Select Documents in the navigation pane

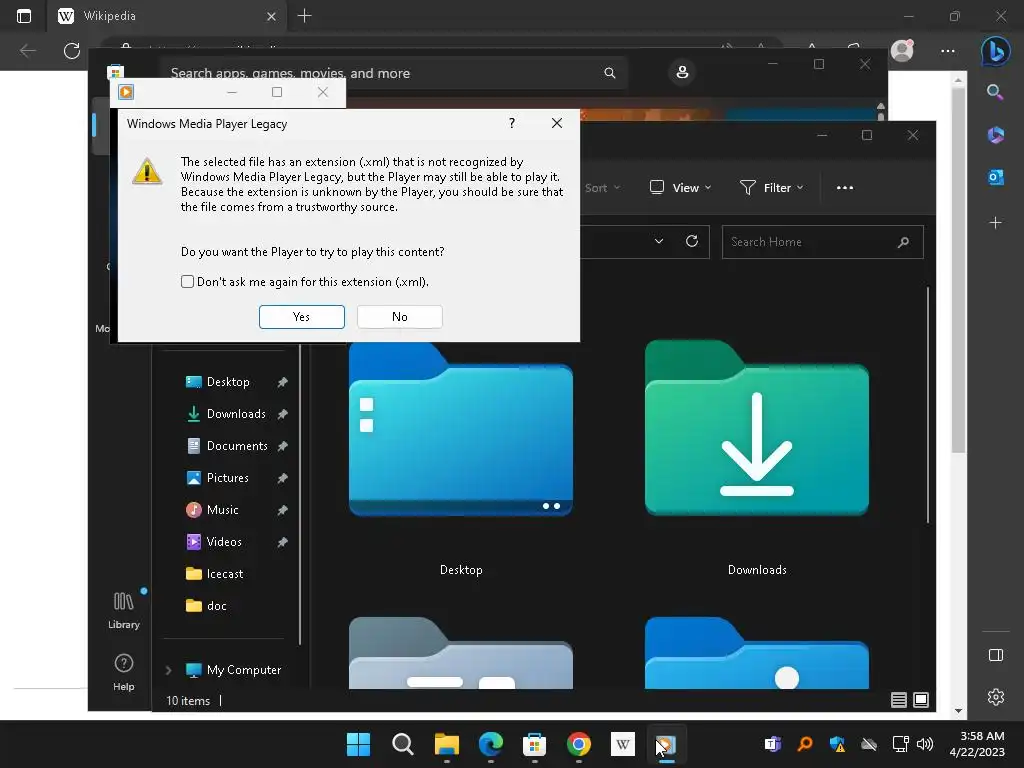point(236,446)
